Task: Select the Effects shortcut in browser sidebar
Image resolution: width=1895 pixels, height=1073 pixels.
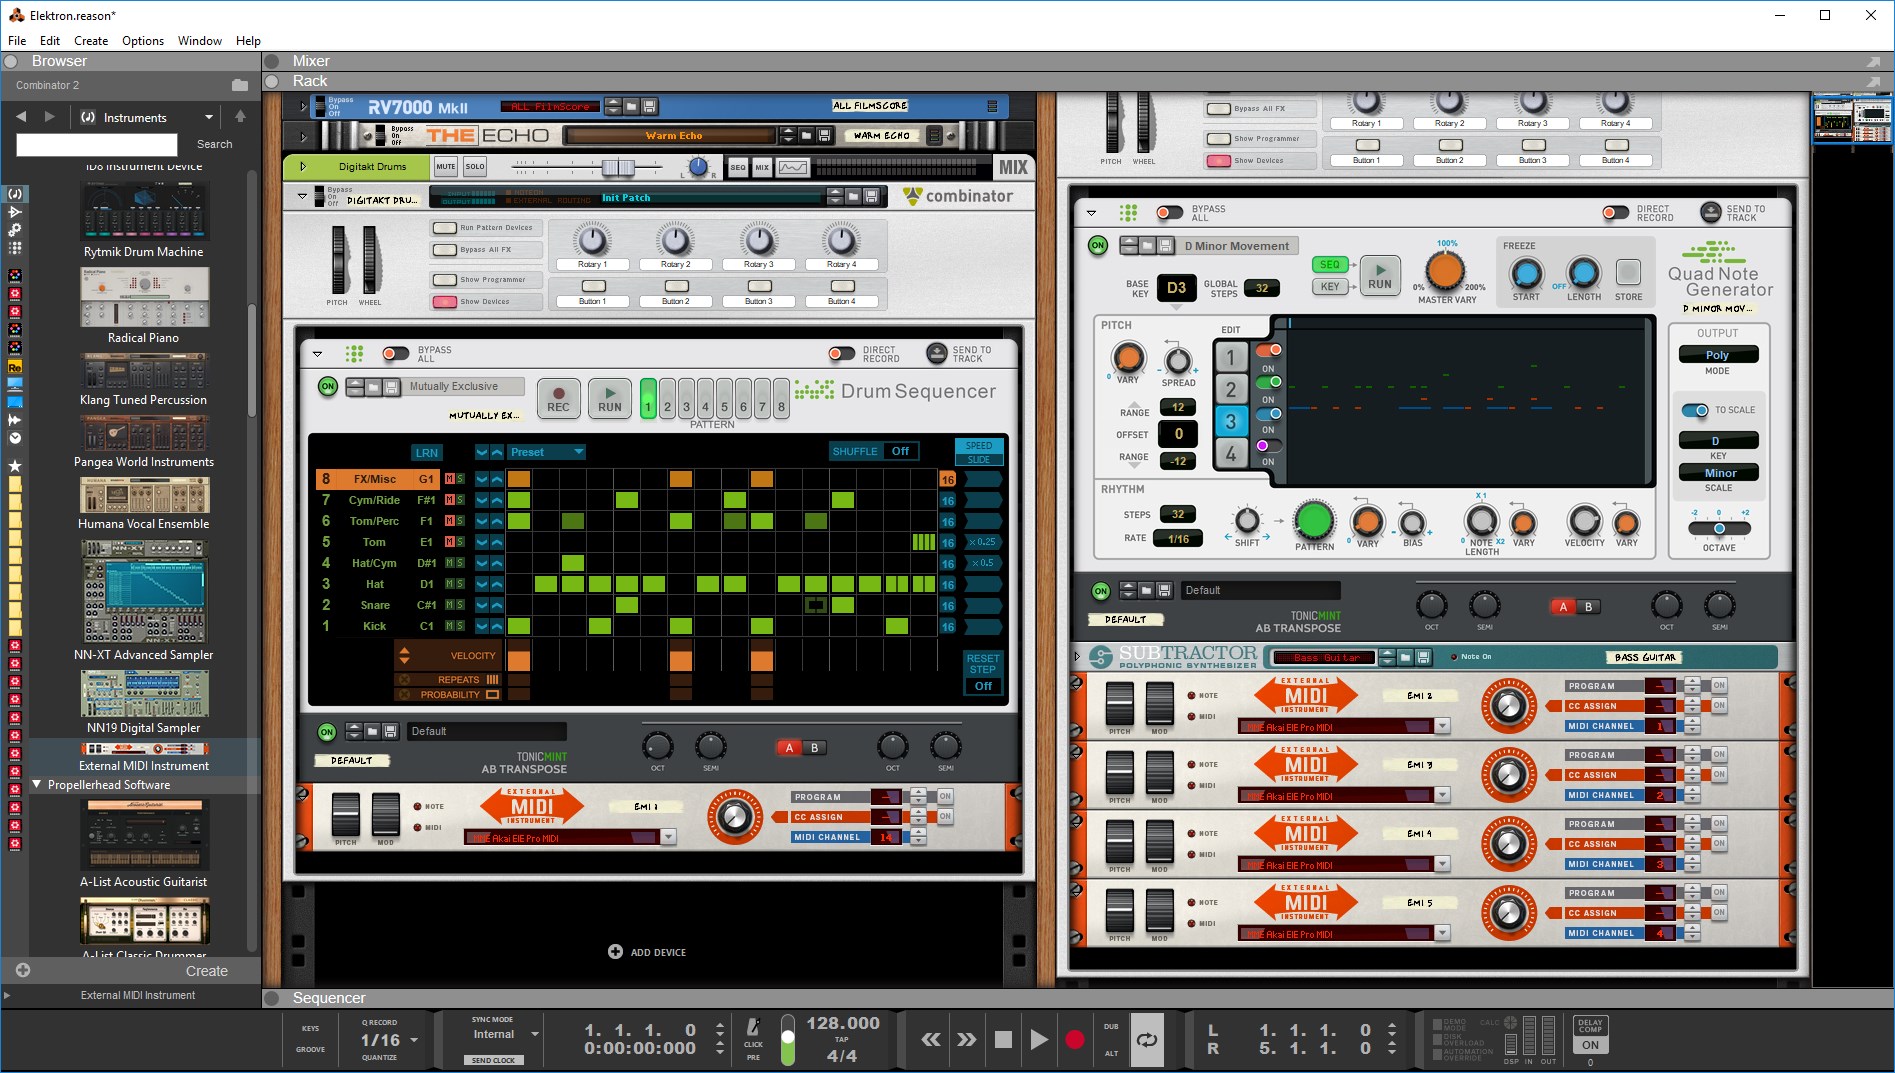Action: [15, 212]
